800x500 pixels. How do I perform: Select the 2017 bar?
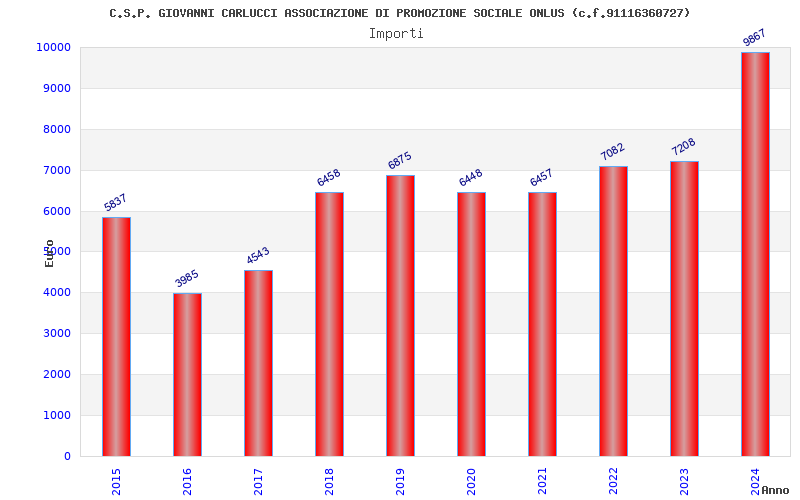[258, 363]
